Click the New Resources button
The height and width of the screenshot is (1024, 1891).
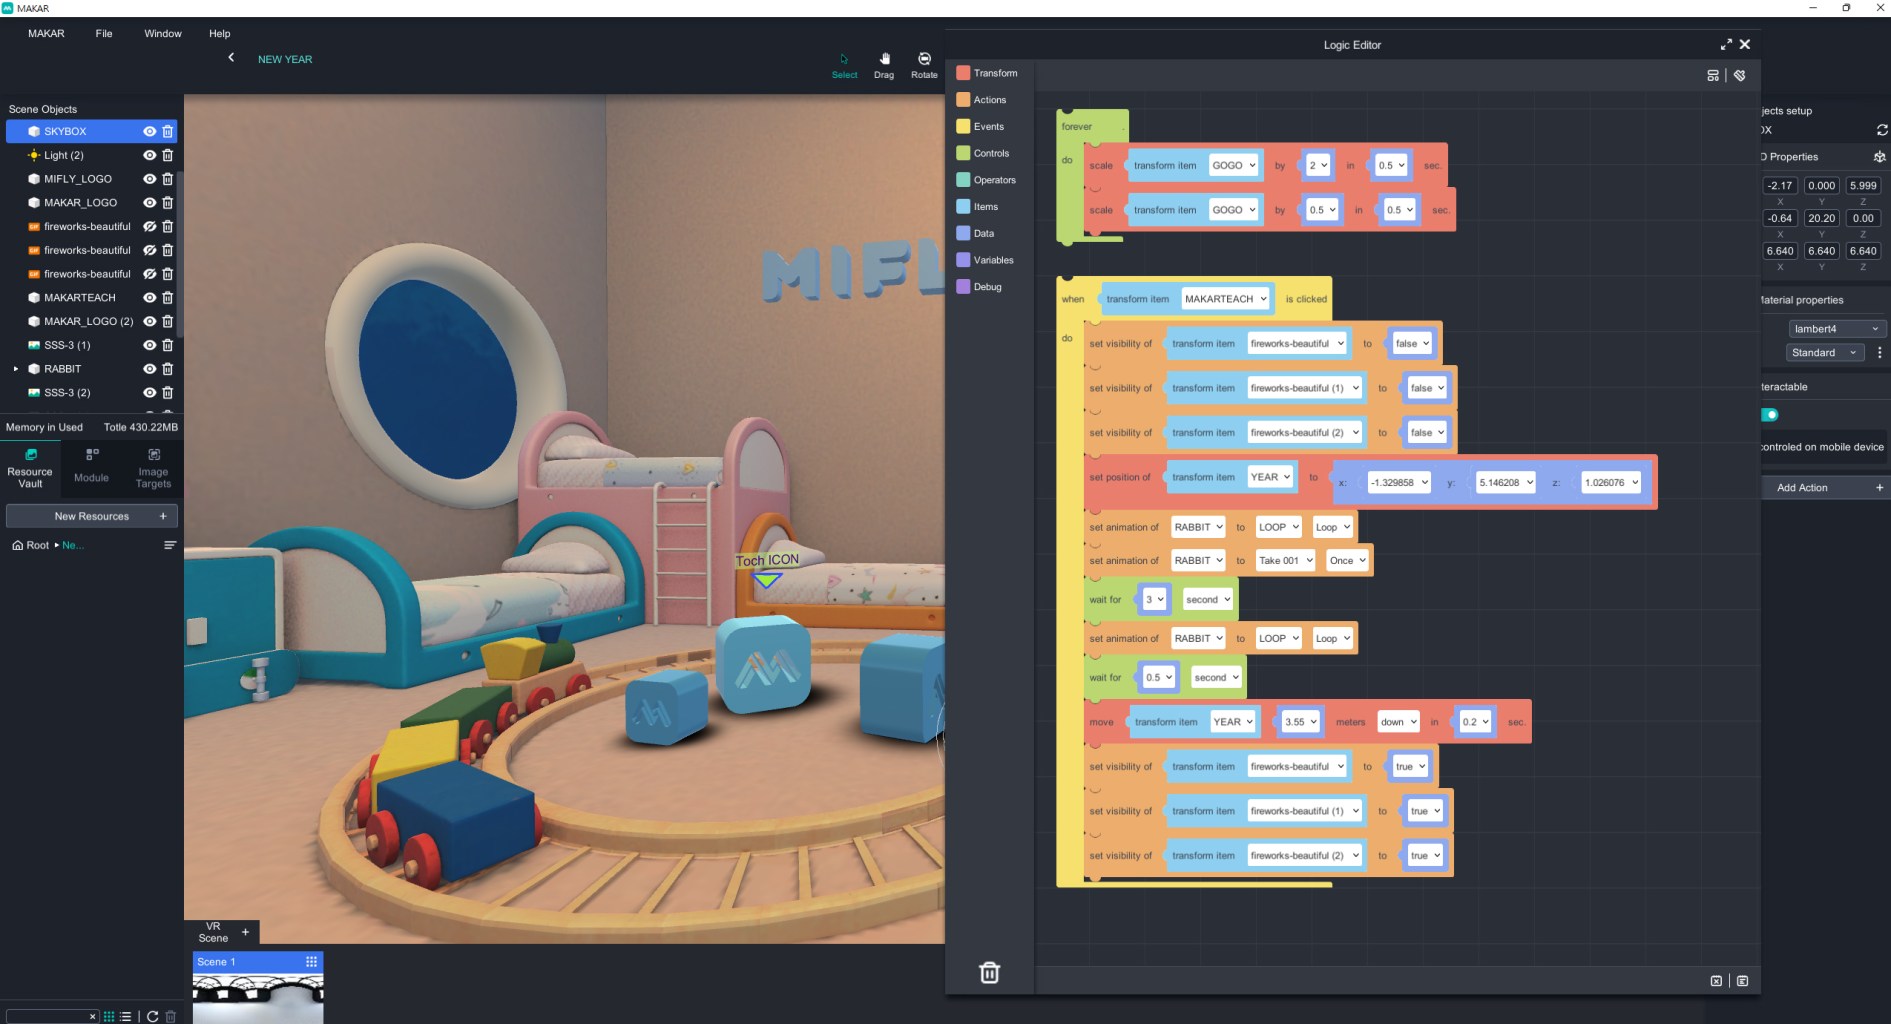tap(92, 516)
